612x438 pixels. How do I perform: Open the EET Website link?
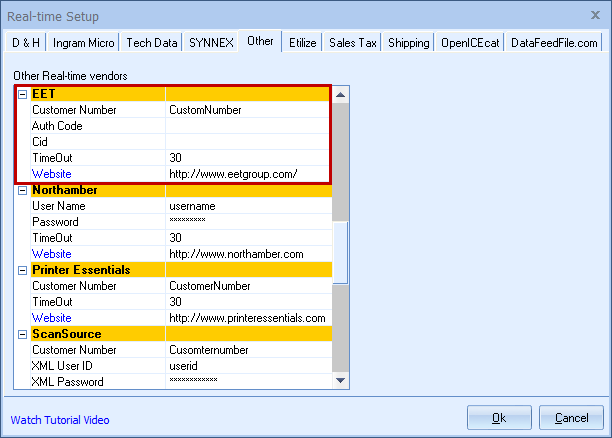click(x=52, y=174)
